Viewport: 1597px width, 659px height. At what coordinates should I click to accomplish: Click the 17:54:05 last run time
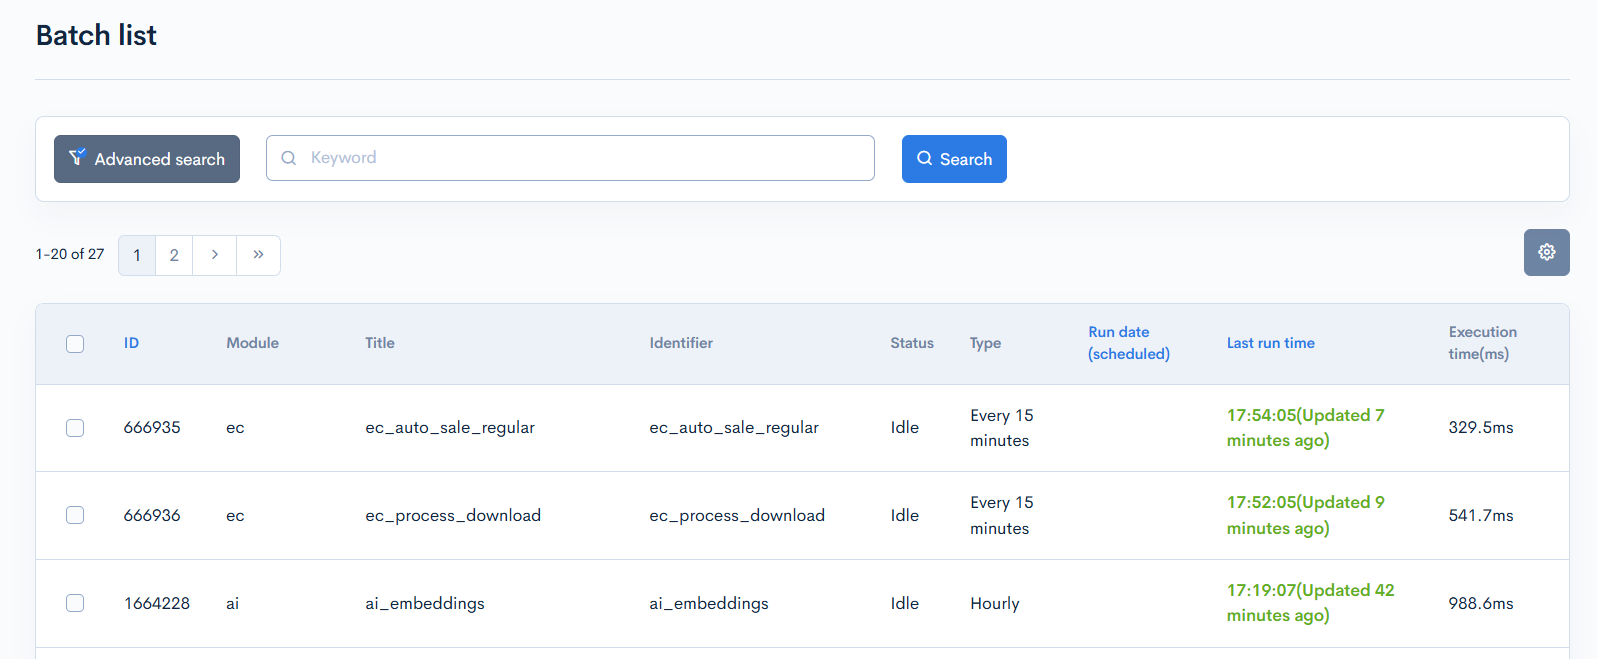1306,428
